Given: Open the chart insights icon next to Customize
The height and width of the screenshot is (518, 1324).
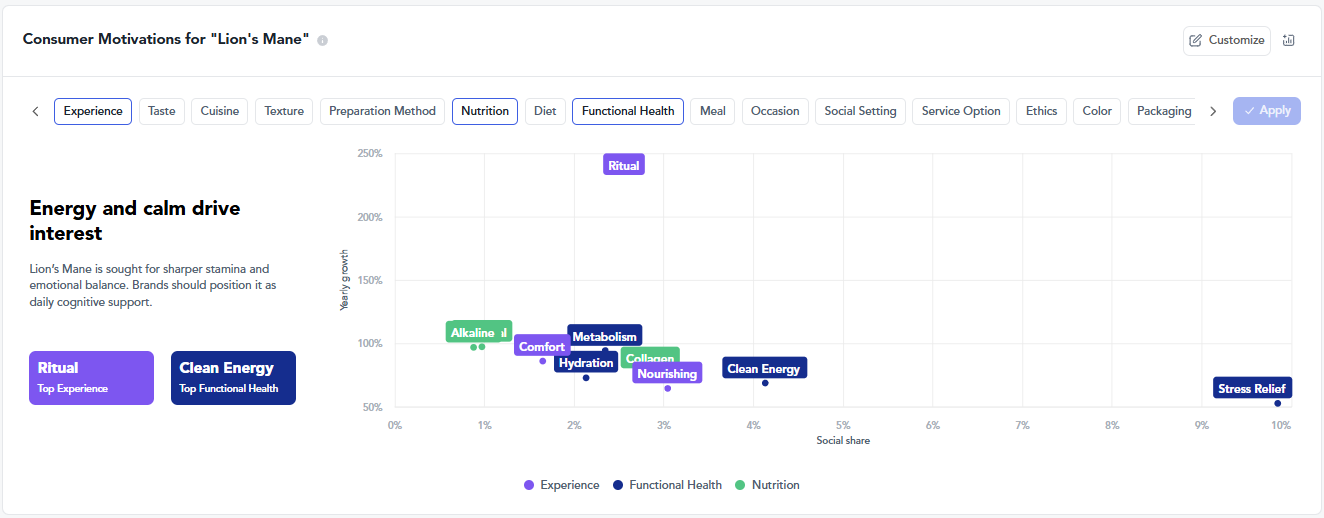Looking at the screenshot, I should 1288,40.
